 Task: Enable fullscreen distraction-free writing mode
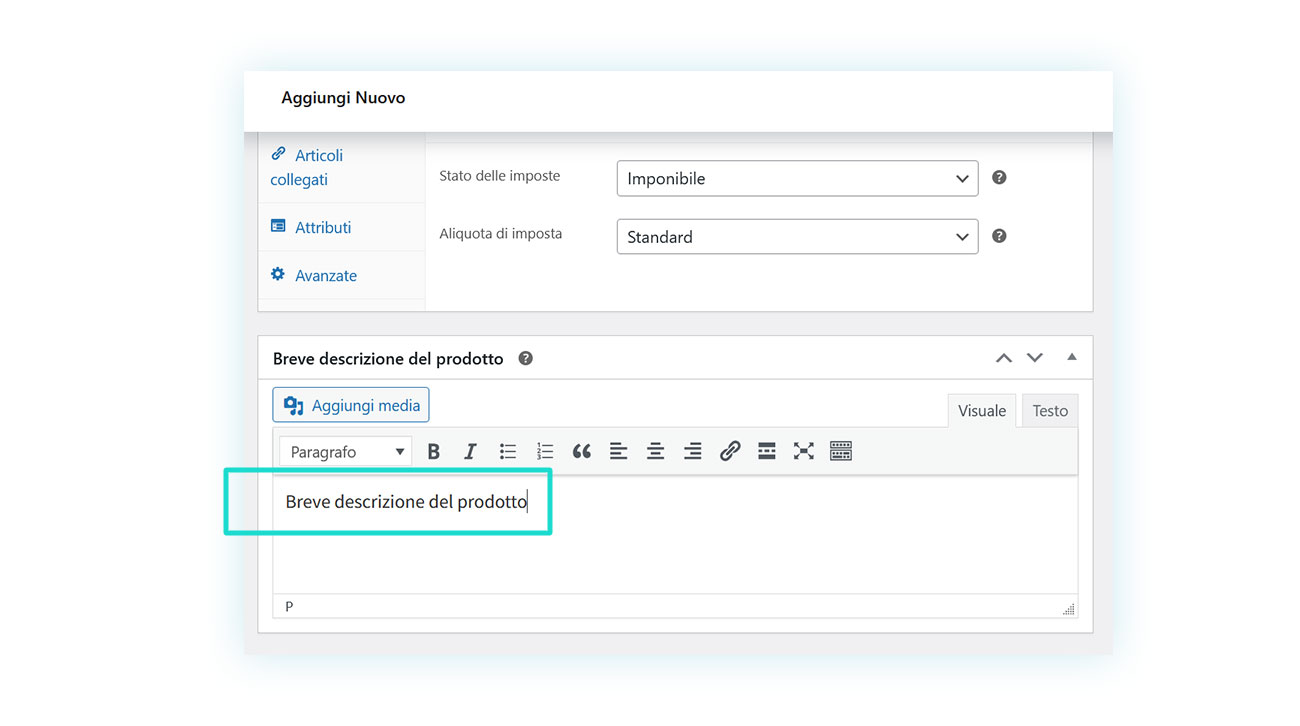coord(803,452)
